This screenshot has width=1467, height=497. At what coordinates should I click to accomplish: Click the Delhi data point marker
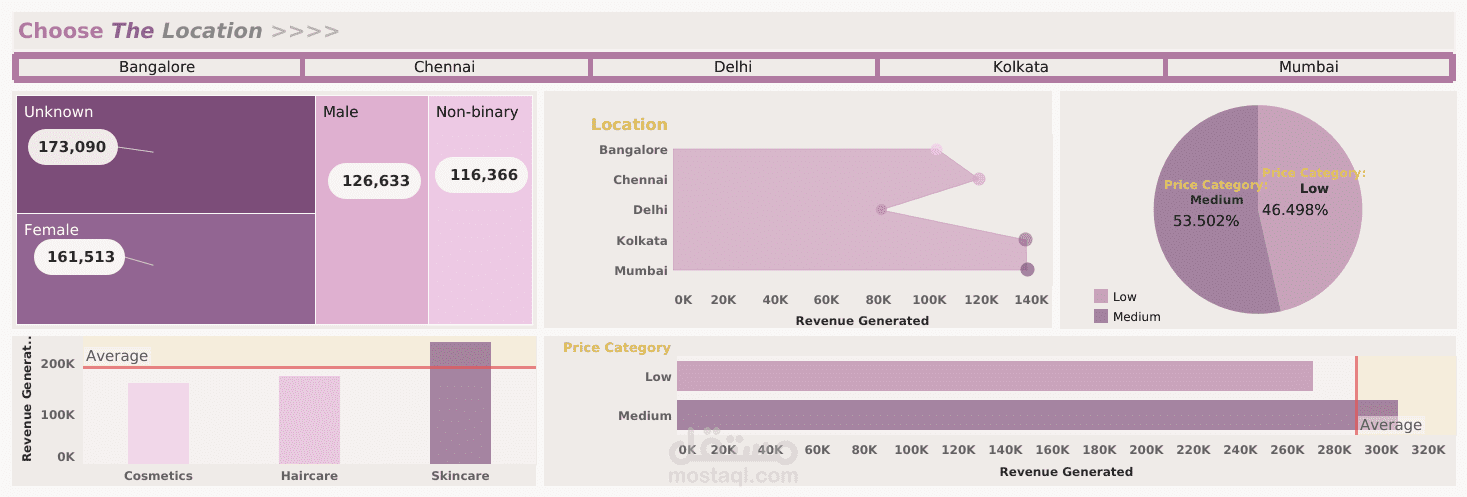881,210
